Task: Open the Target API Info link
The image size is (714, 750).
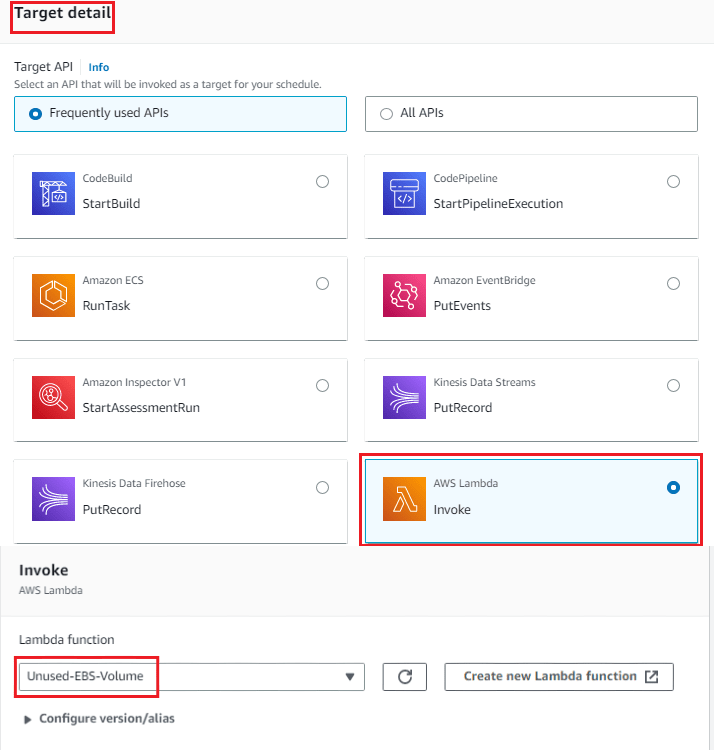Action: 99,67
